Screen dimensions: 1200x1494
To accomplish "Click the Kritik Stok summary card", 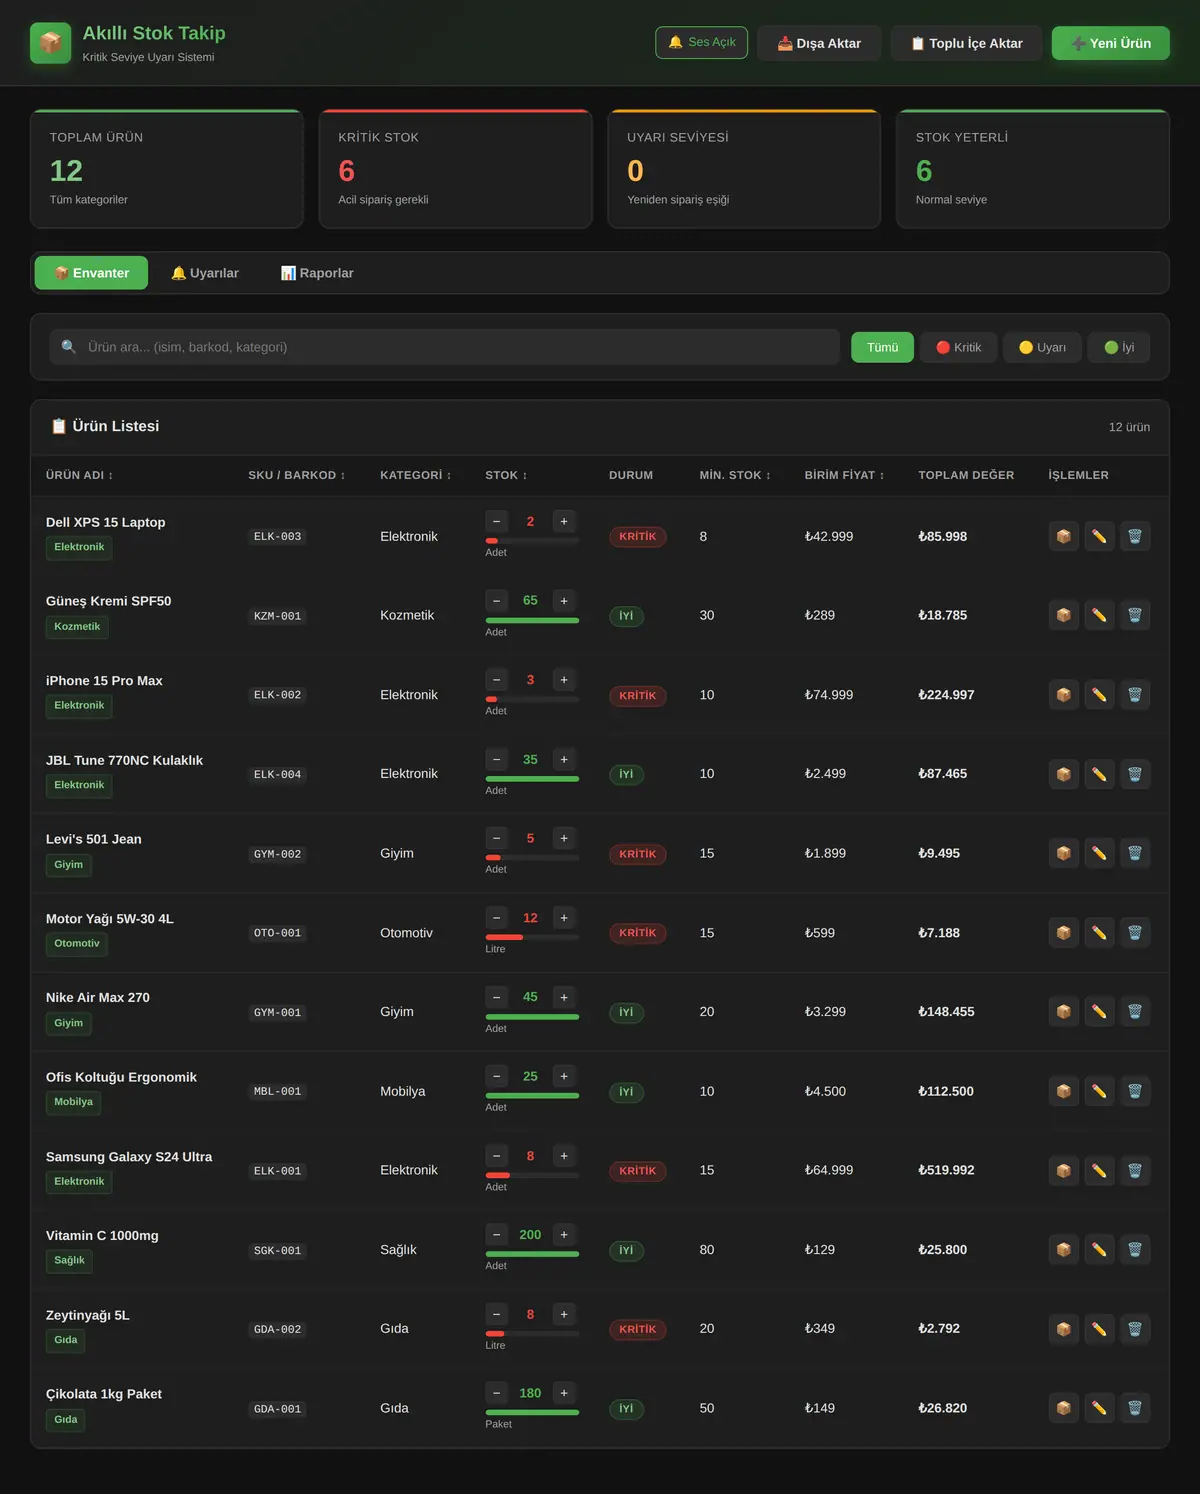I will [456, 169].
